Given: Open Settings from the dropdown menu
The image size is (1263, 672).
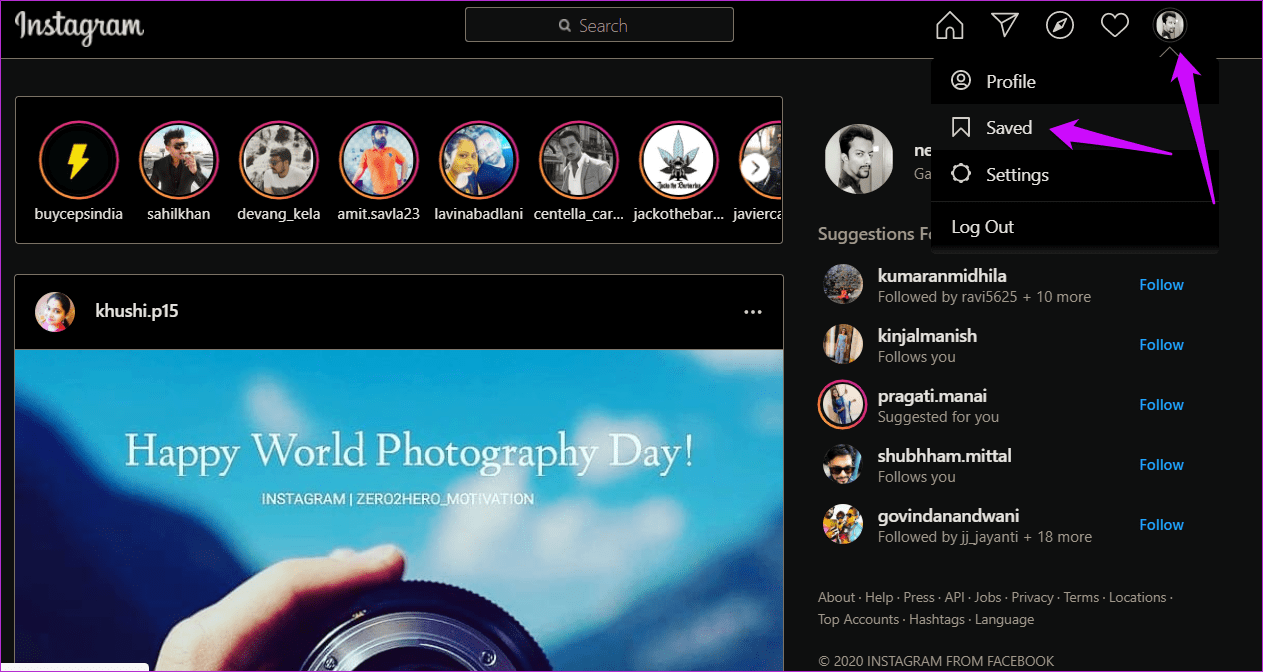Looking at the screenshot, I should point(1075,174).
